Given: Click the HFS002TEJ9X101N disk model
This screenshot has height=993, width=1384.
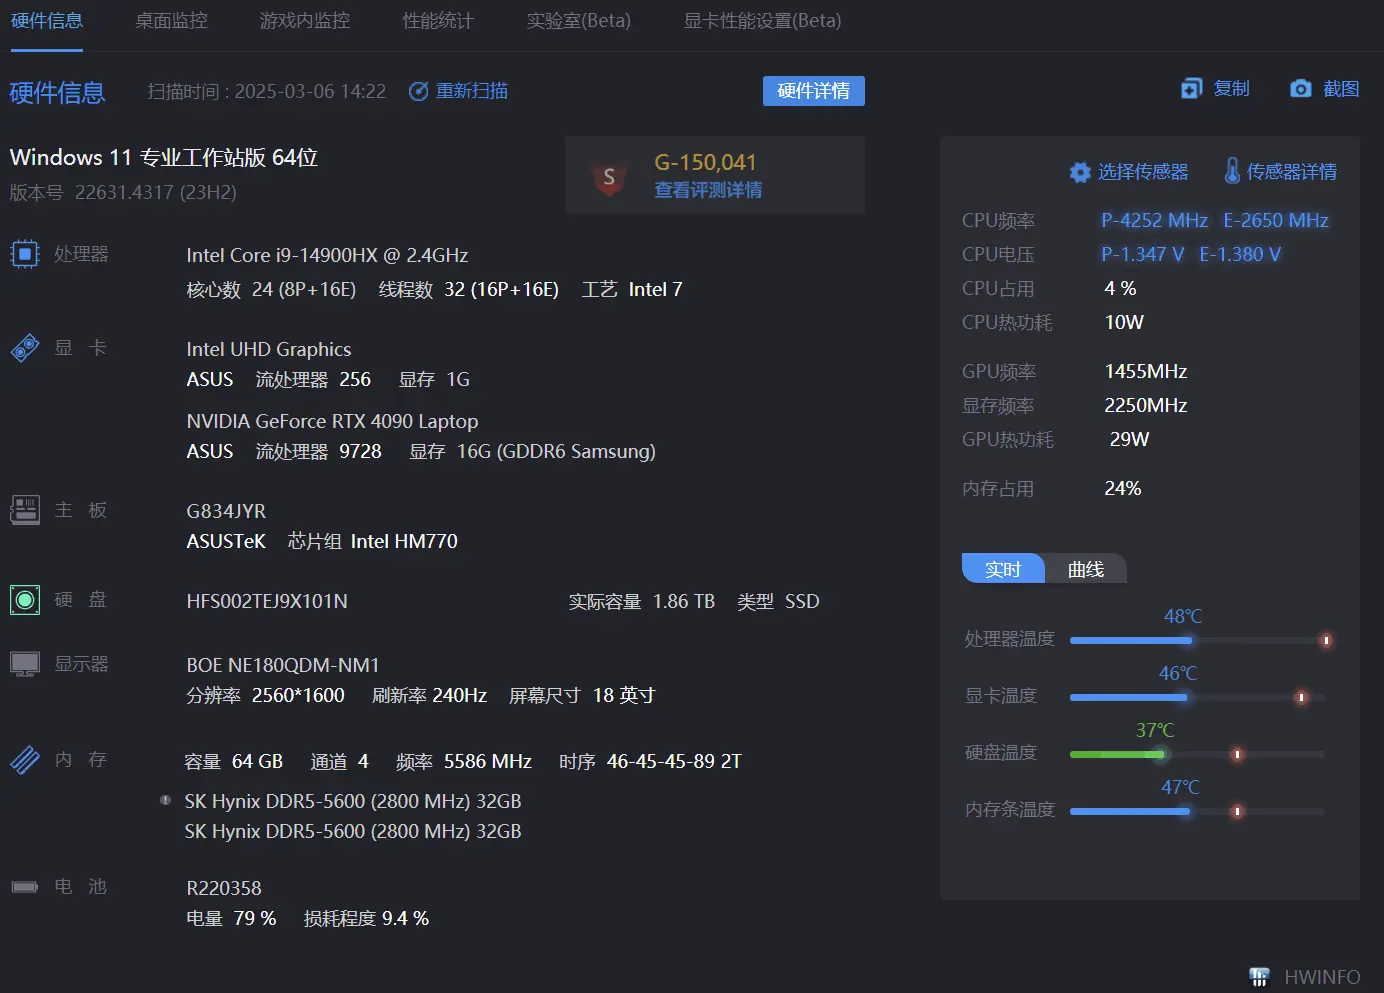Looking at the screenshot, I should tap(267, 601).
